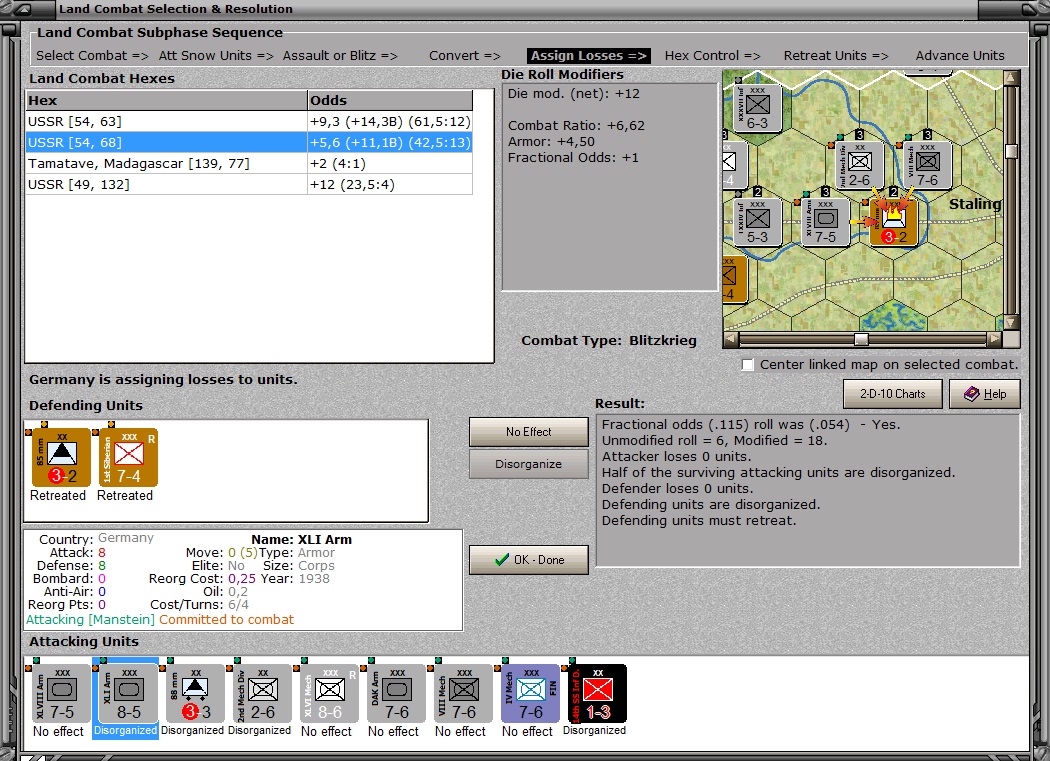Viewport: 1050px width, 761px height.
Task: Select the 1st Siberian 7-4 defending unit
Action: (x=129, y=458)
